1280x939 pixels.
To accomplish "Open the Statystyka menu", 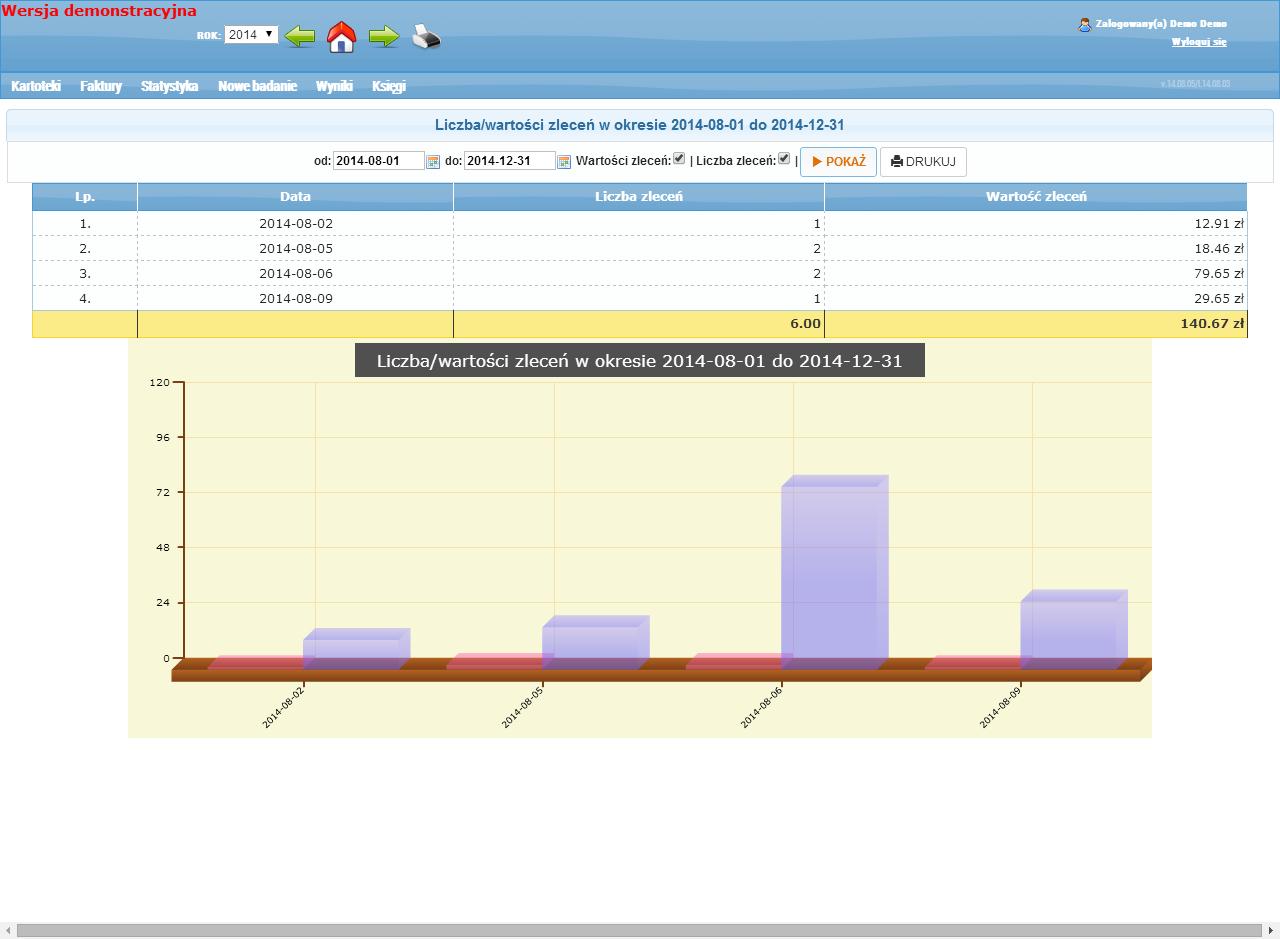I will tap(169, 86).
